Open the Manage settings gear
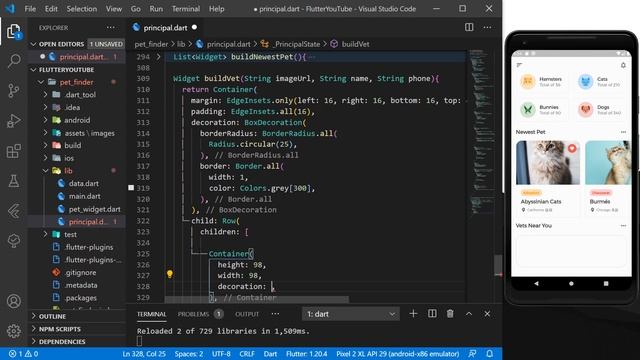Image resolution: width=640 pixels, height=360 pixels. tap(13, 331)
